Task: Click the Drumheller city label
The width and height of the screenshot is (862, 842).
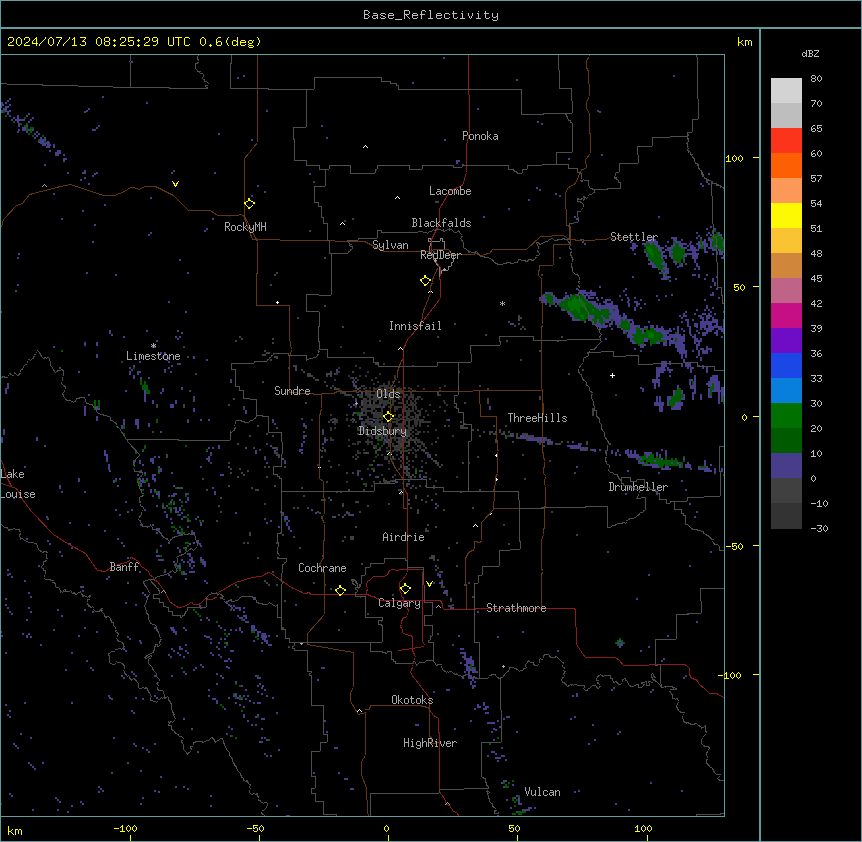Action: coord(638,487)
